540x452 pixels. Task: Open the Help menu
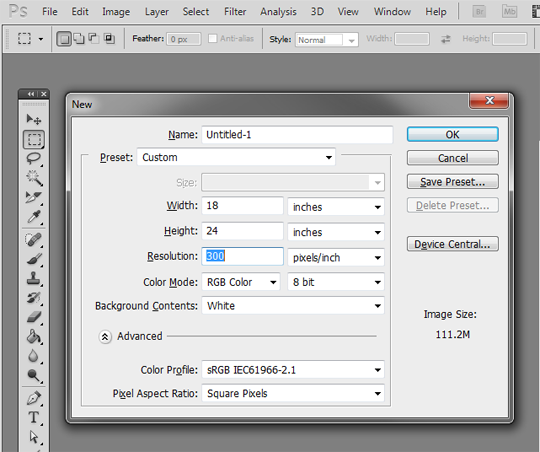pos(436,12)
